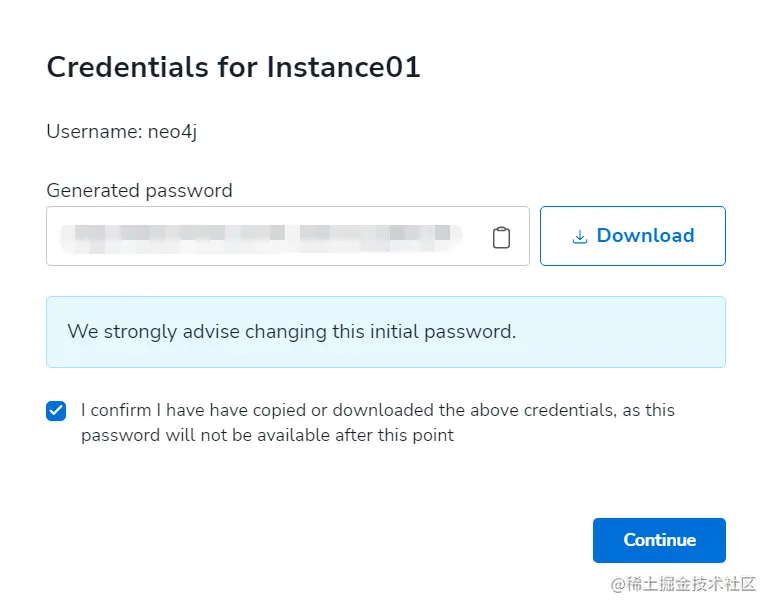The width and height of the screenshot is (774, 611).
Task: Click the "Generated password" label
Action: [x=139, y=190]
